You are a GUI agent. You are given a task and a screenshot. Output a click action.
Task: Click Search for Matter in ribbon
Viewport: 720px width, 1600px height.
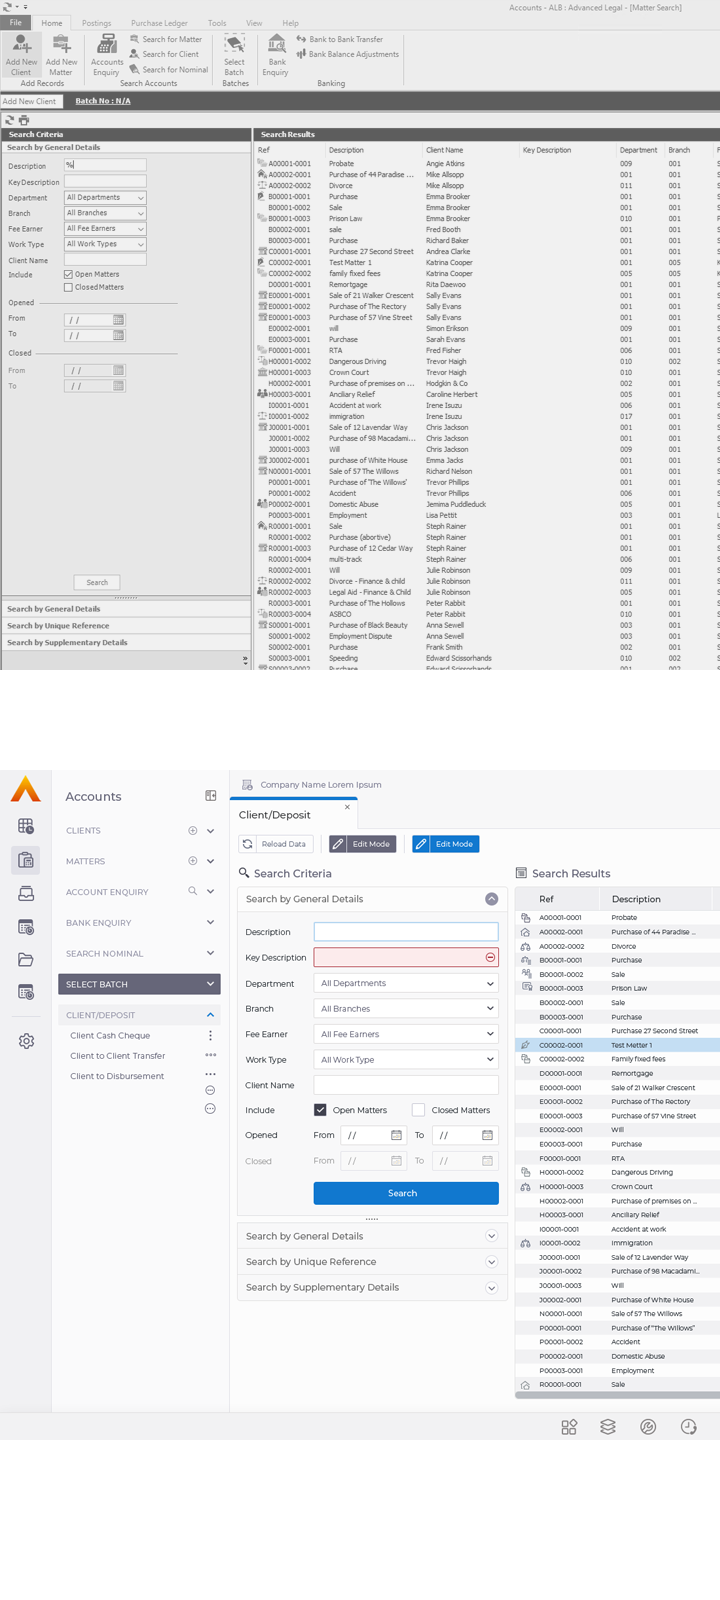click(x=166, y=39)
